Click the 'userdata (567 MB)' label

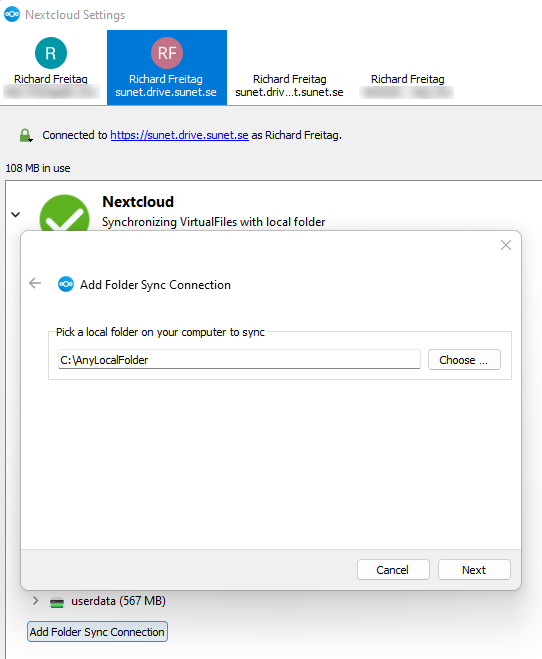[118, 601]
